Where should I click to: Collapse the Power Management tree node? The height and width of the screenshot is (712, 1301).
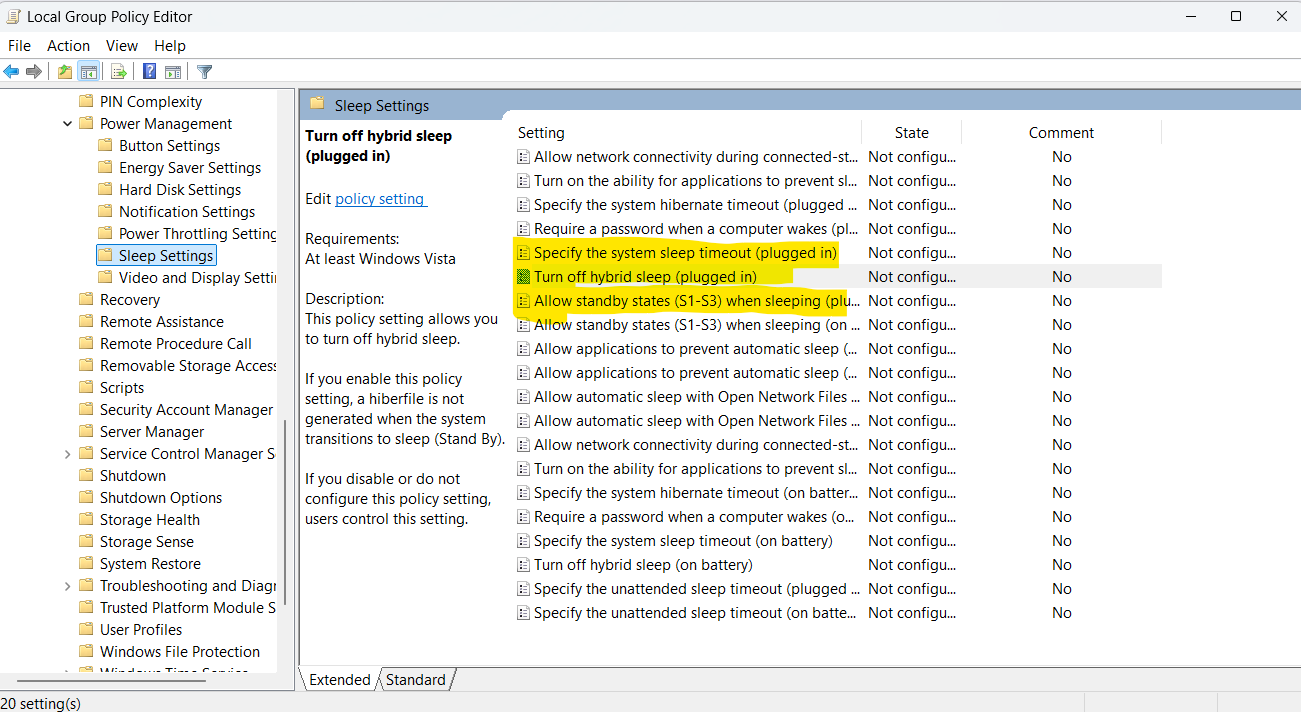coord(68,124)
